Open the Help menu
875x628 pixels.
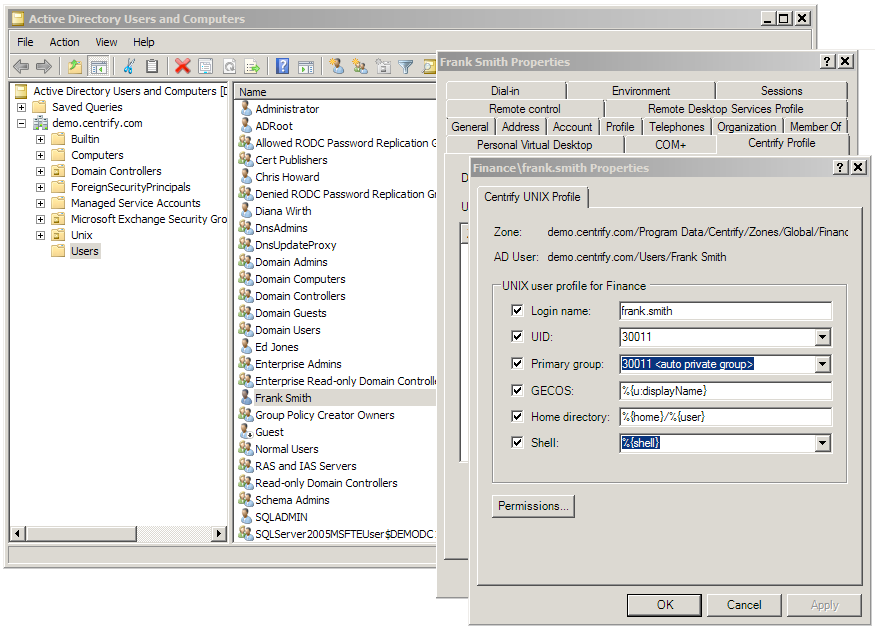pyautogui.click(x=143, y=42)
